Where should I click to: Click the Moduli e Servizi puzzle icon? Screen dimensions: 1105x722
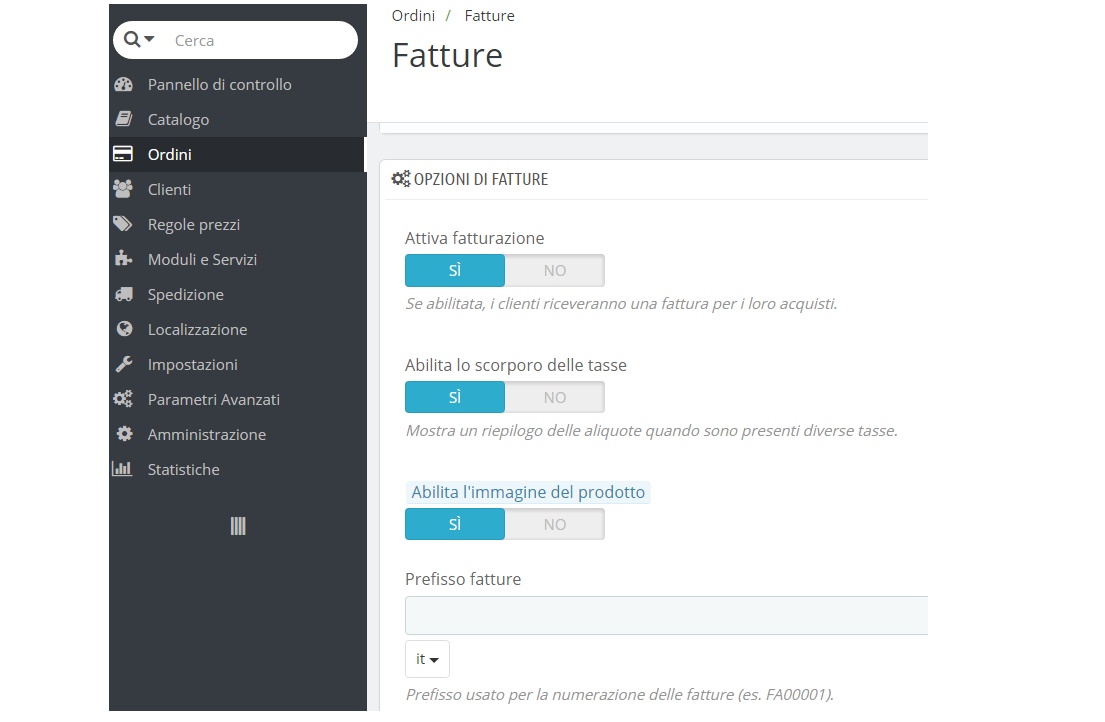(x=123, y=259)
